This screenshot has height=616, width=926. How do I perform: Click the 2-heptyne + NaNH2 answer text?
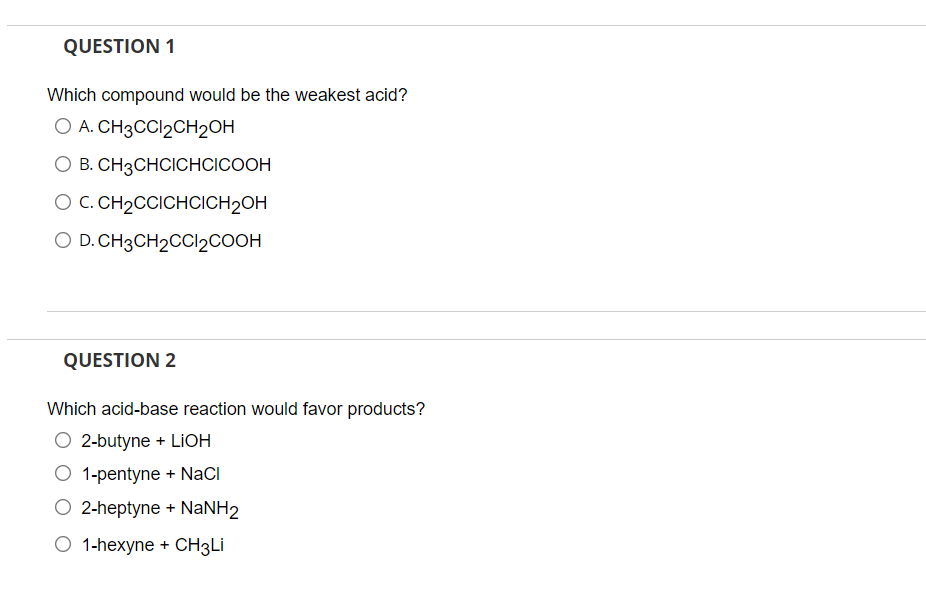pos(160,509)
